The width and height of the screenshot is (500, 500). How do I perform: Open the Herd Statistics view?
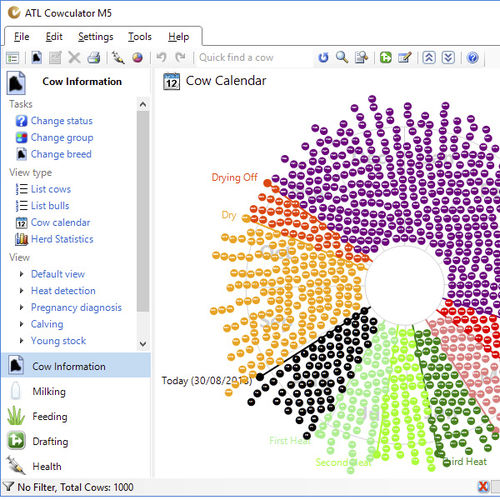point(62,239)
